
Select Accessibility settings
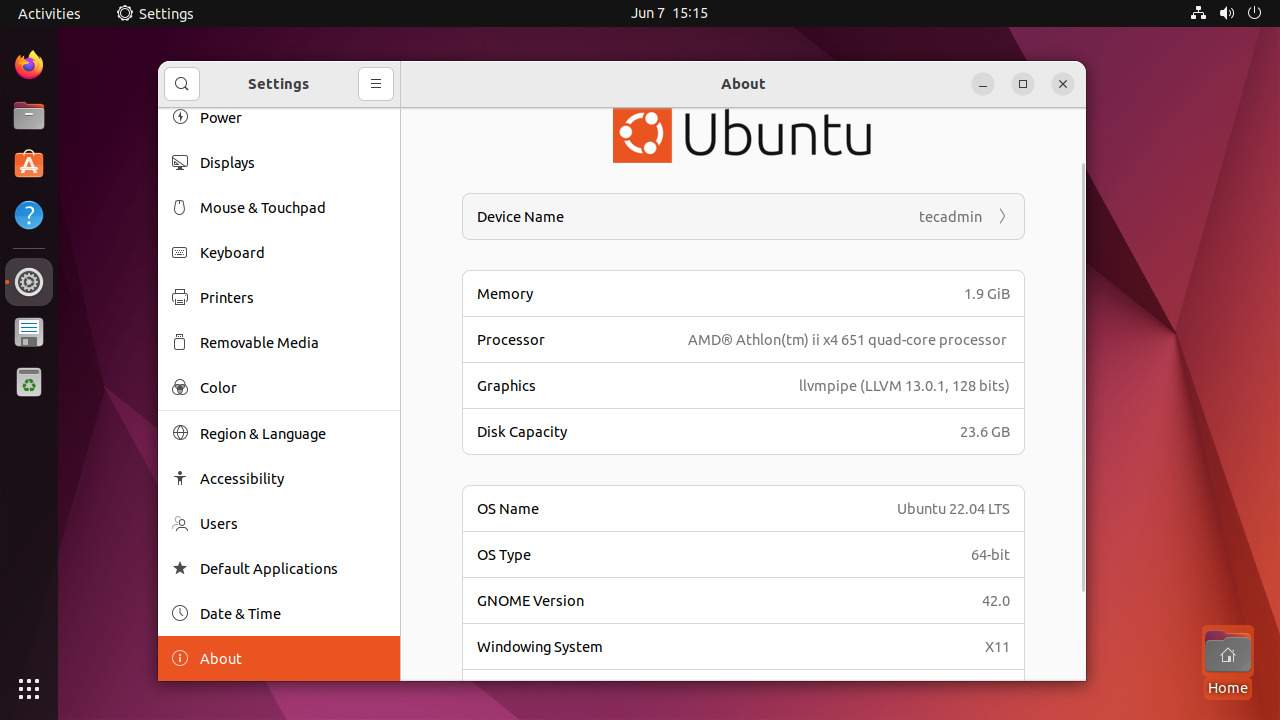click(x=241, y=478)
